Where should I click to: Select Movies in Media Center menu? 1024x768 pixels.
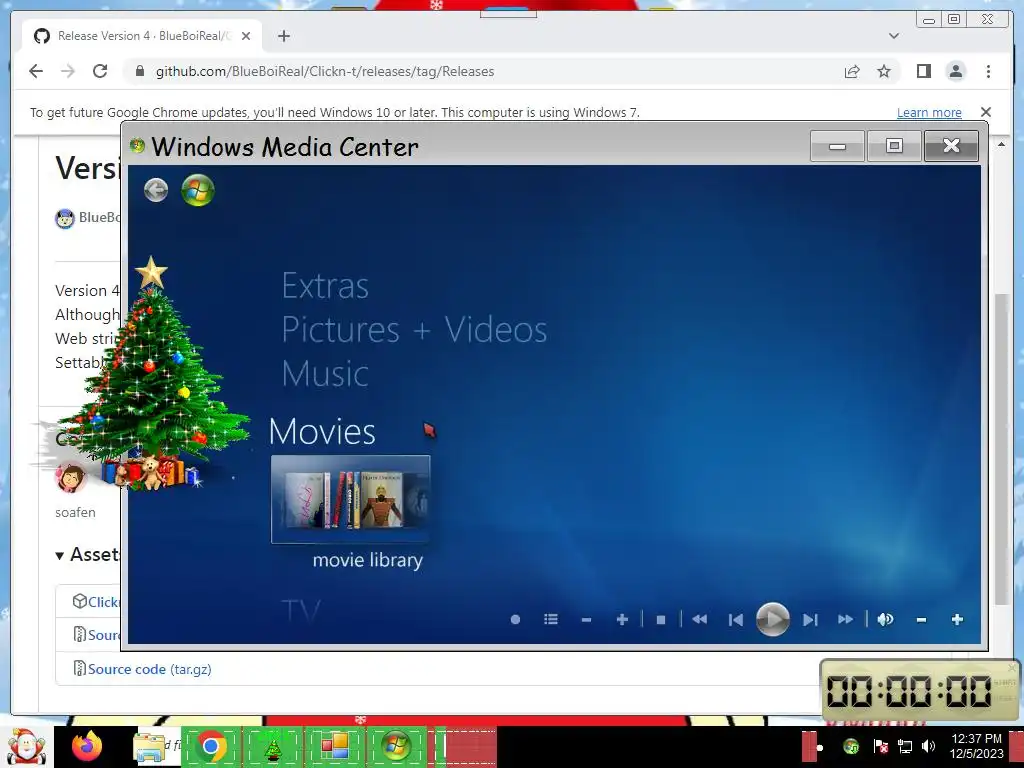322,432
